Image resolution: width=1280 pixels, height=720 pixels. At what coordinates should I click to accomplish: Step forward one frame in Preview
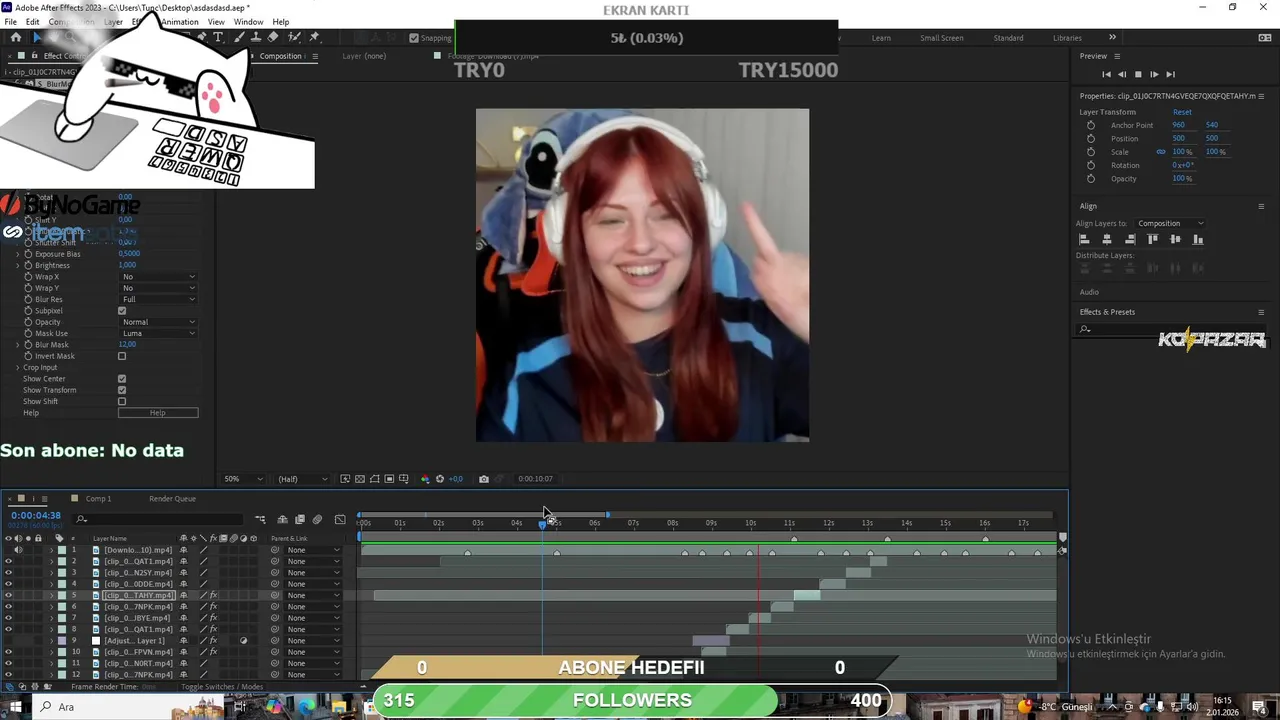coord(1154,74)
